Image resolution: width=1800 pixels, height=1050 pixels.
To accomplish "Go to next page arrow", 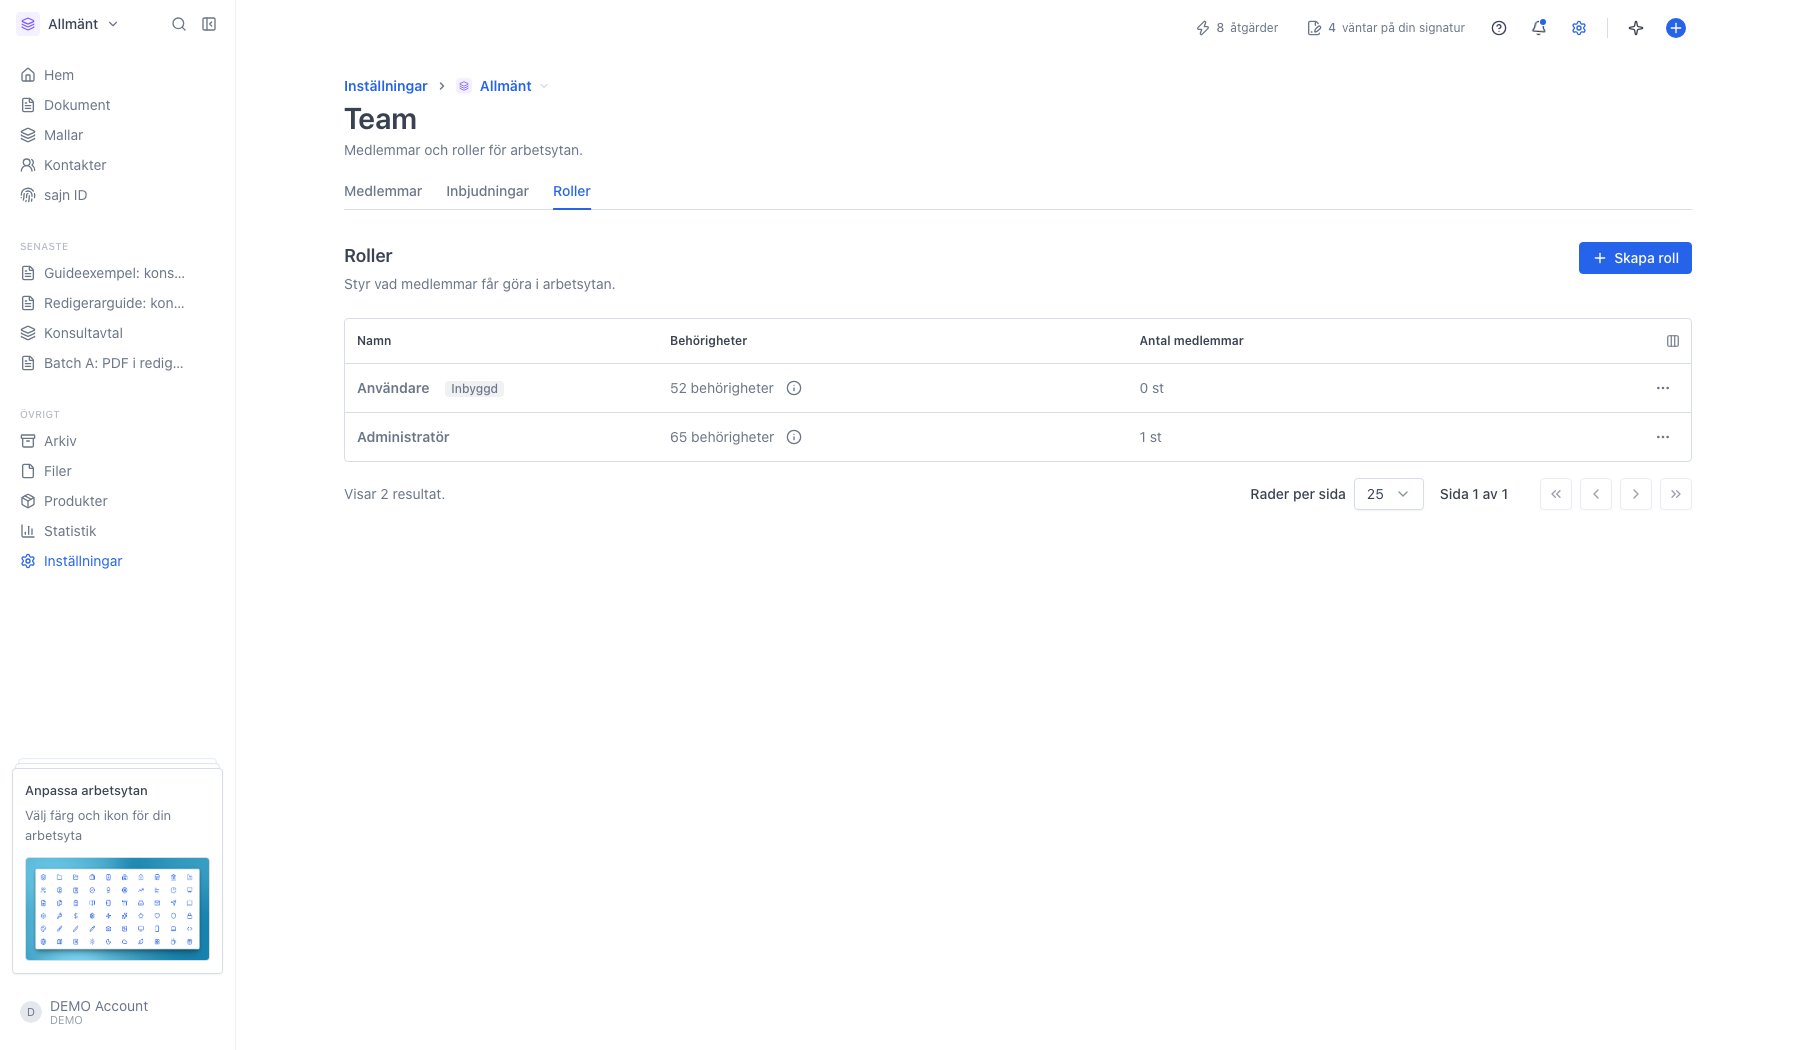I will [x=1636, y=494].
